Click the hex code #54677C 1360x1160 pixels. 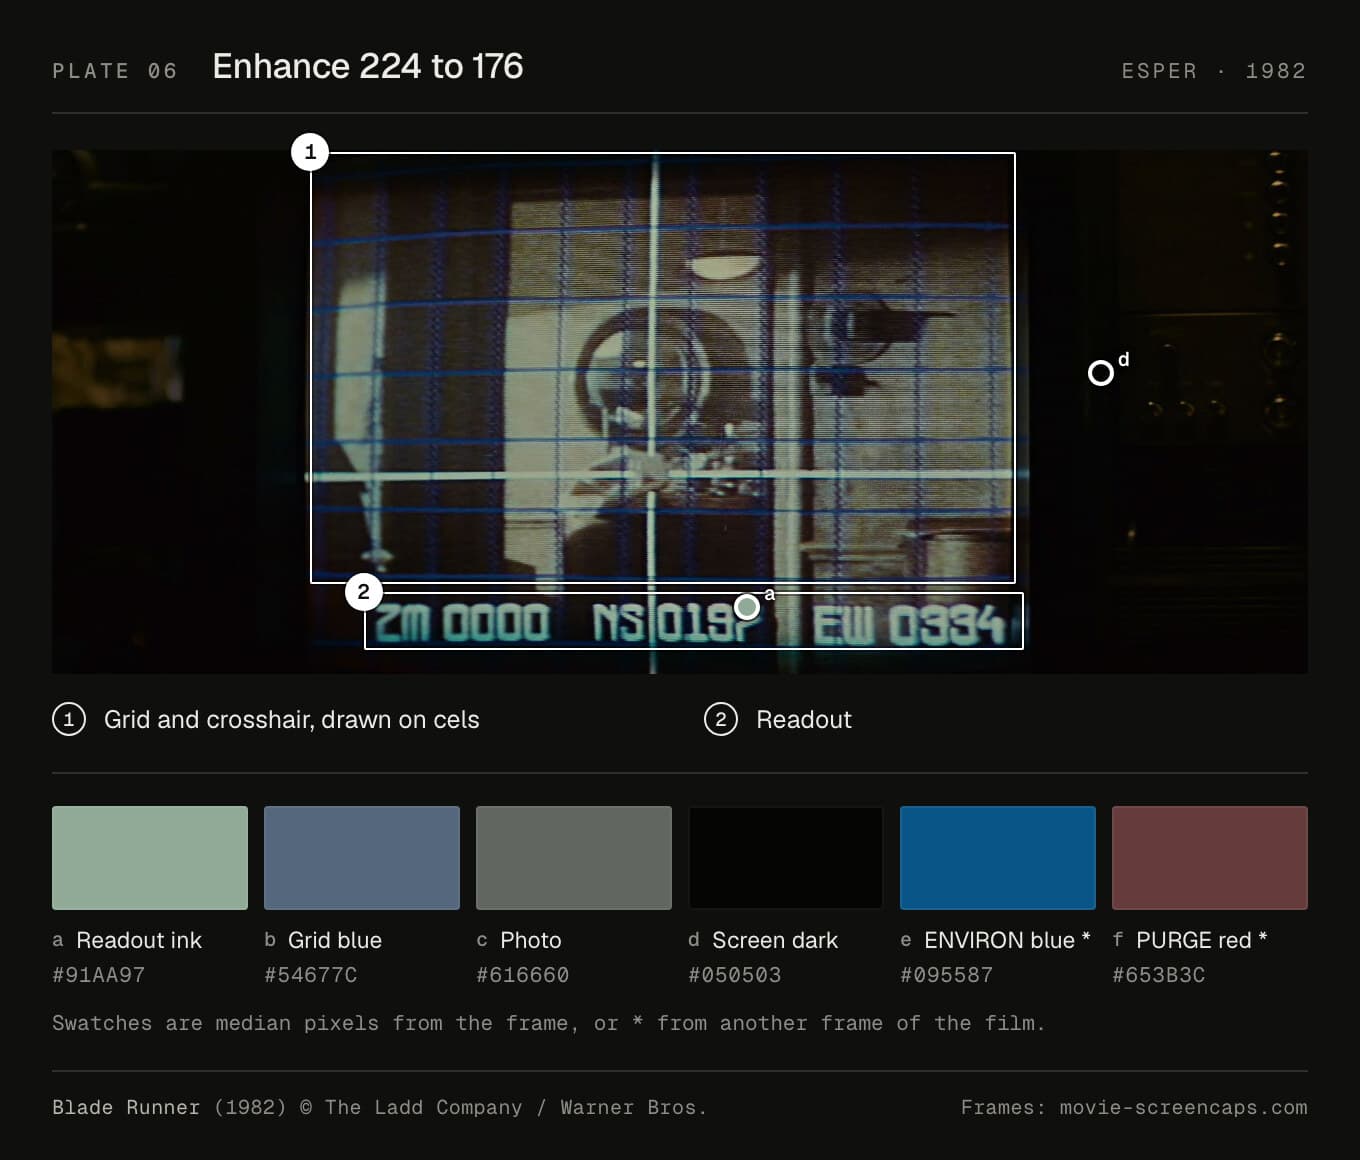tap(311, 975)
